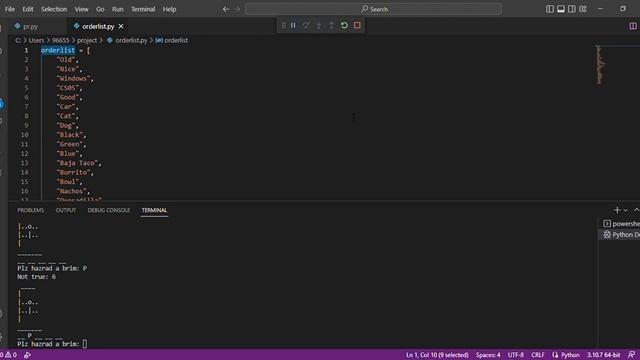Screen dimensions: 640x360
Task: Choose interpreter 3.10.7 64-bit
Action: (x=603, y=355)
